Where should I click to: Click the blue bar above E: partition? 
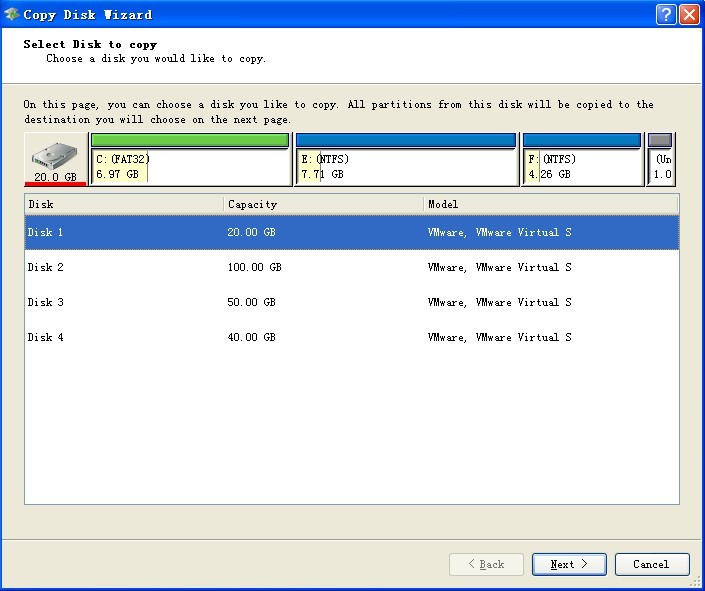[406, 140]
